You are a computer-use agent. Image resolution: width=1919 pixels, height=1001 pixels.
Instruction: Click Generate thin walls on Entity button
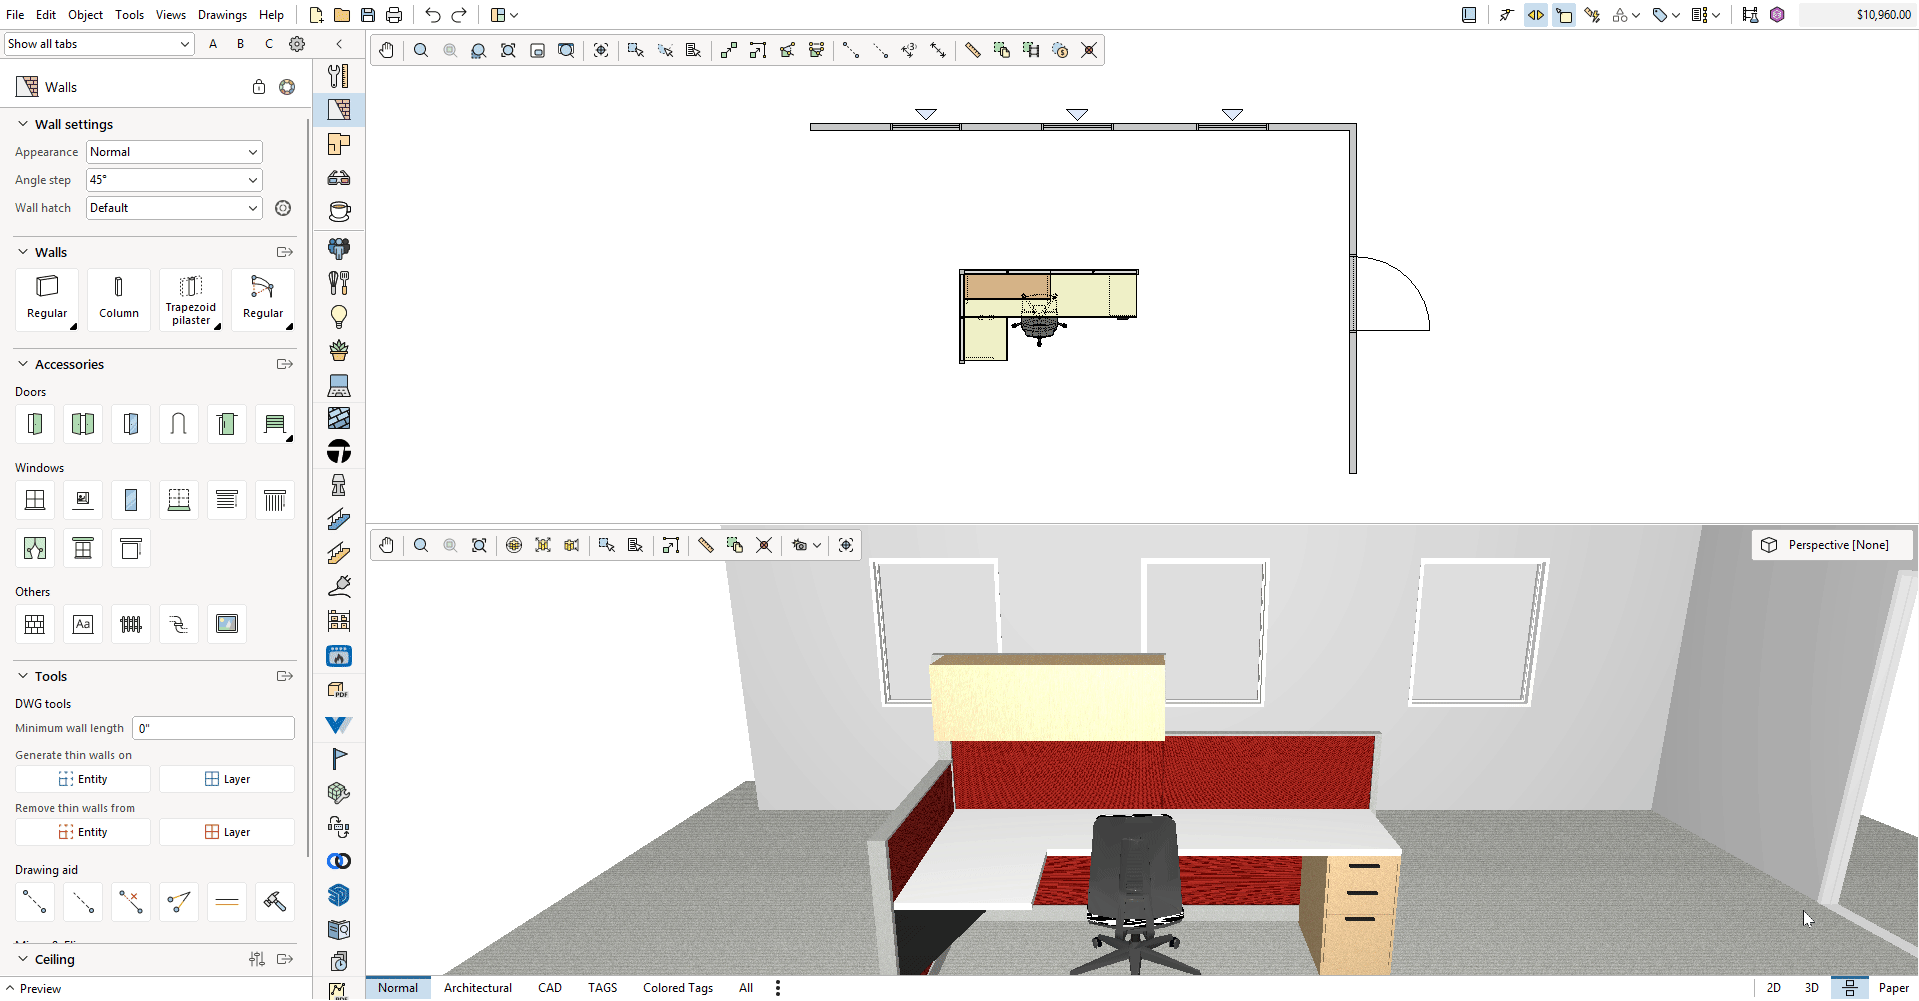click(83, 779)
